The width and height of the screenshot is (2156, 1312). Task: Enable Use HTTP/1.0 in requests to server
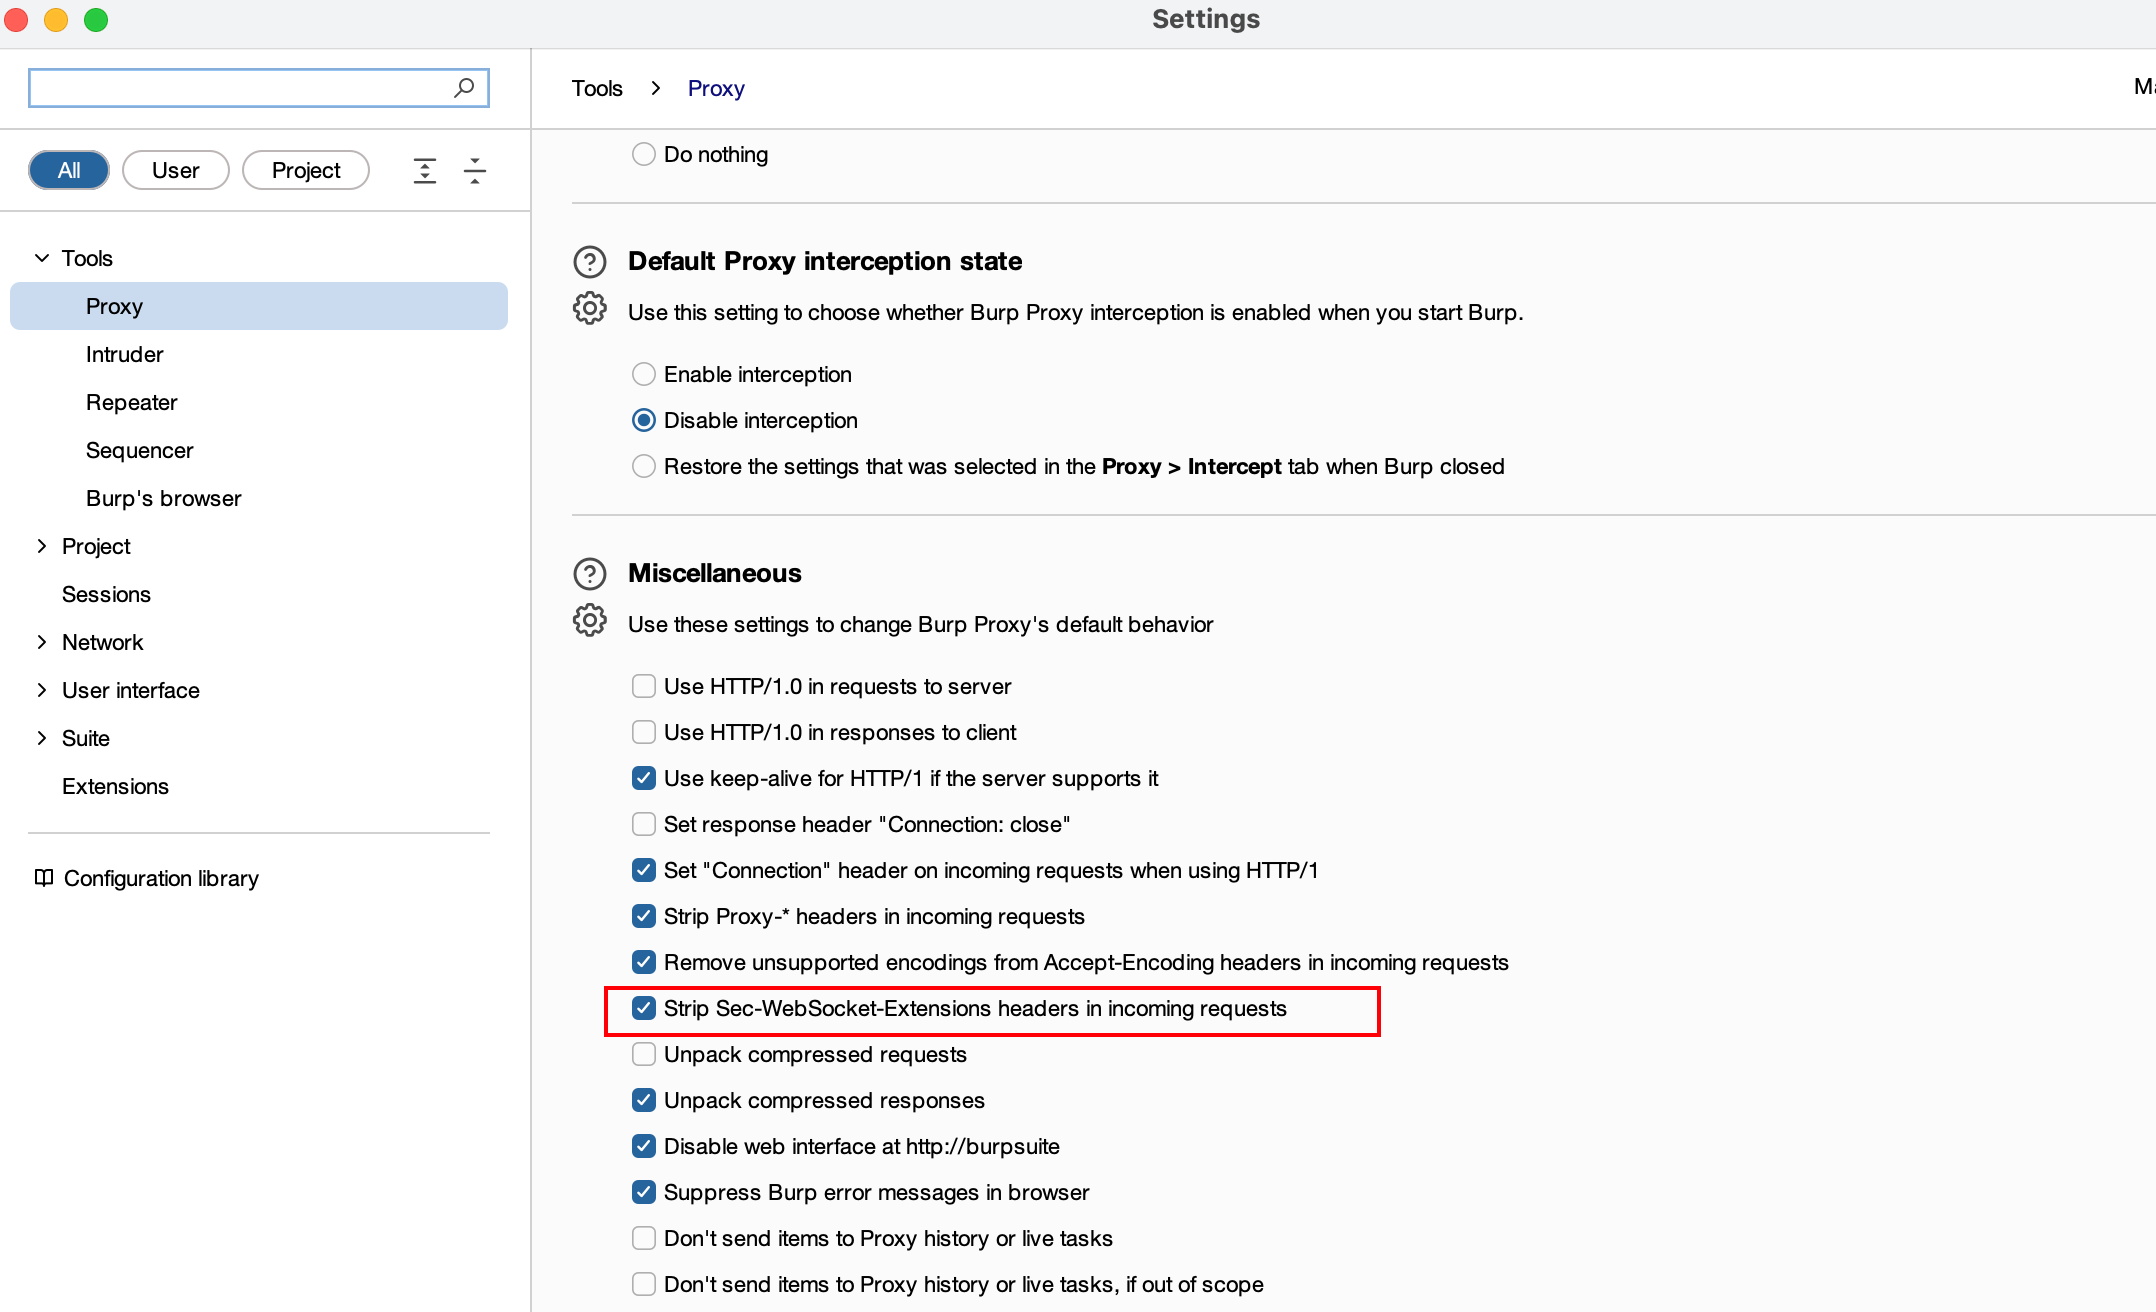point(644,686)
